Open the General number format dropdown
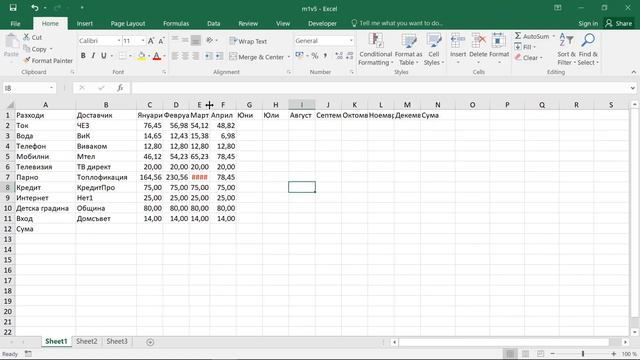 pyautogui.click(x=351, y=41)
